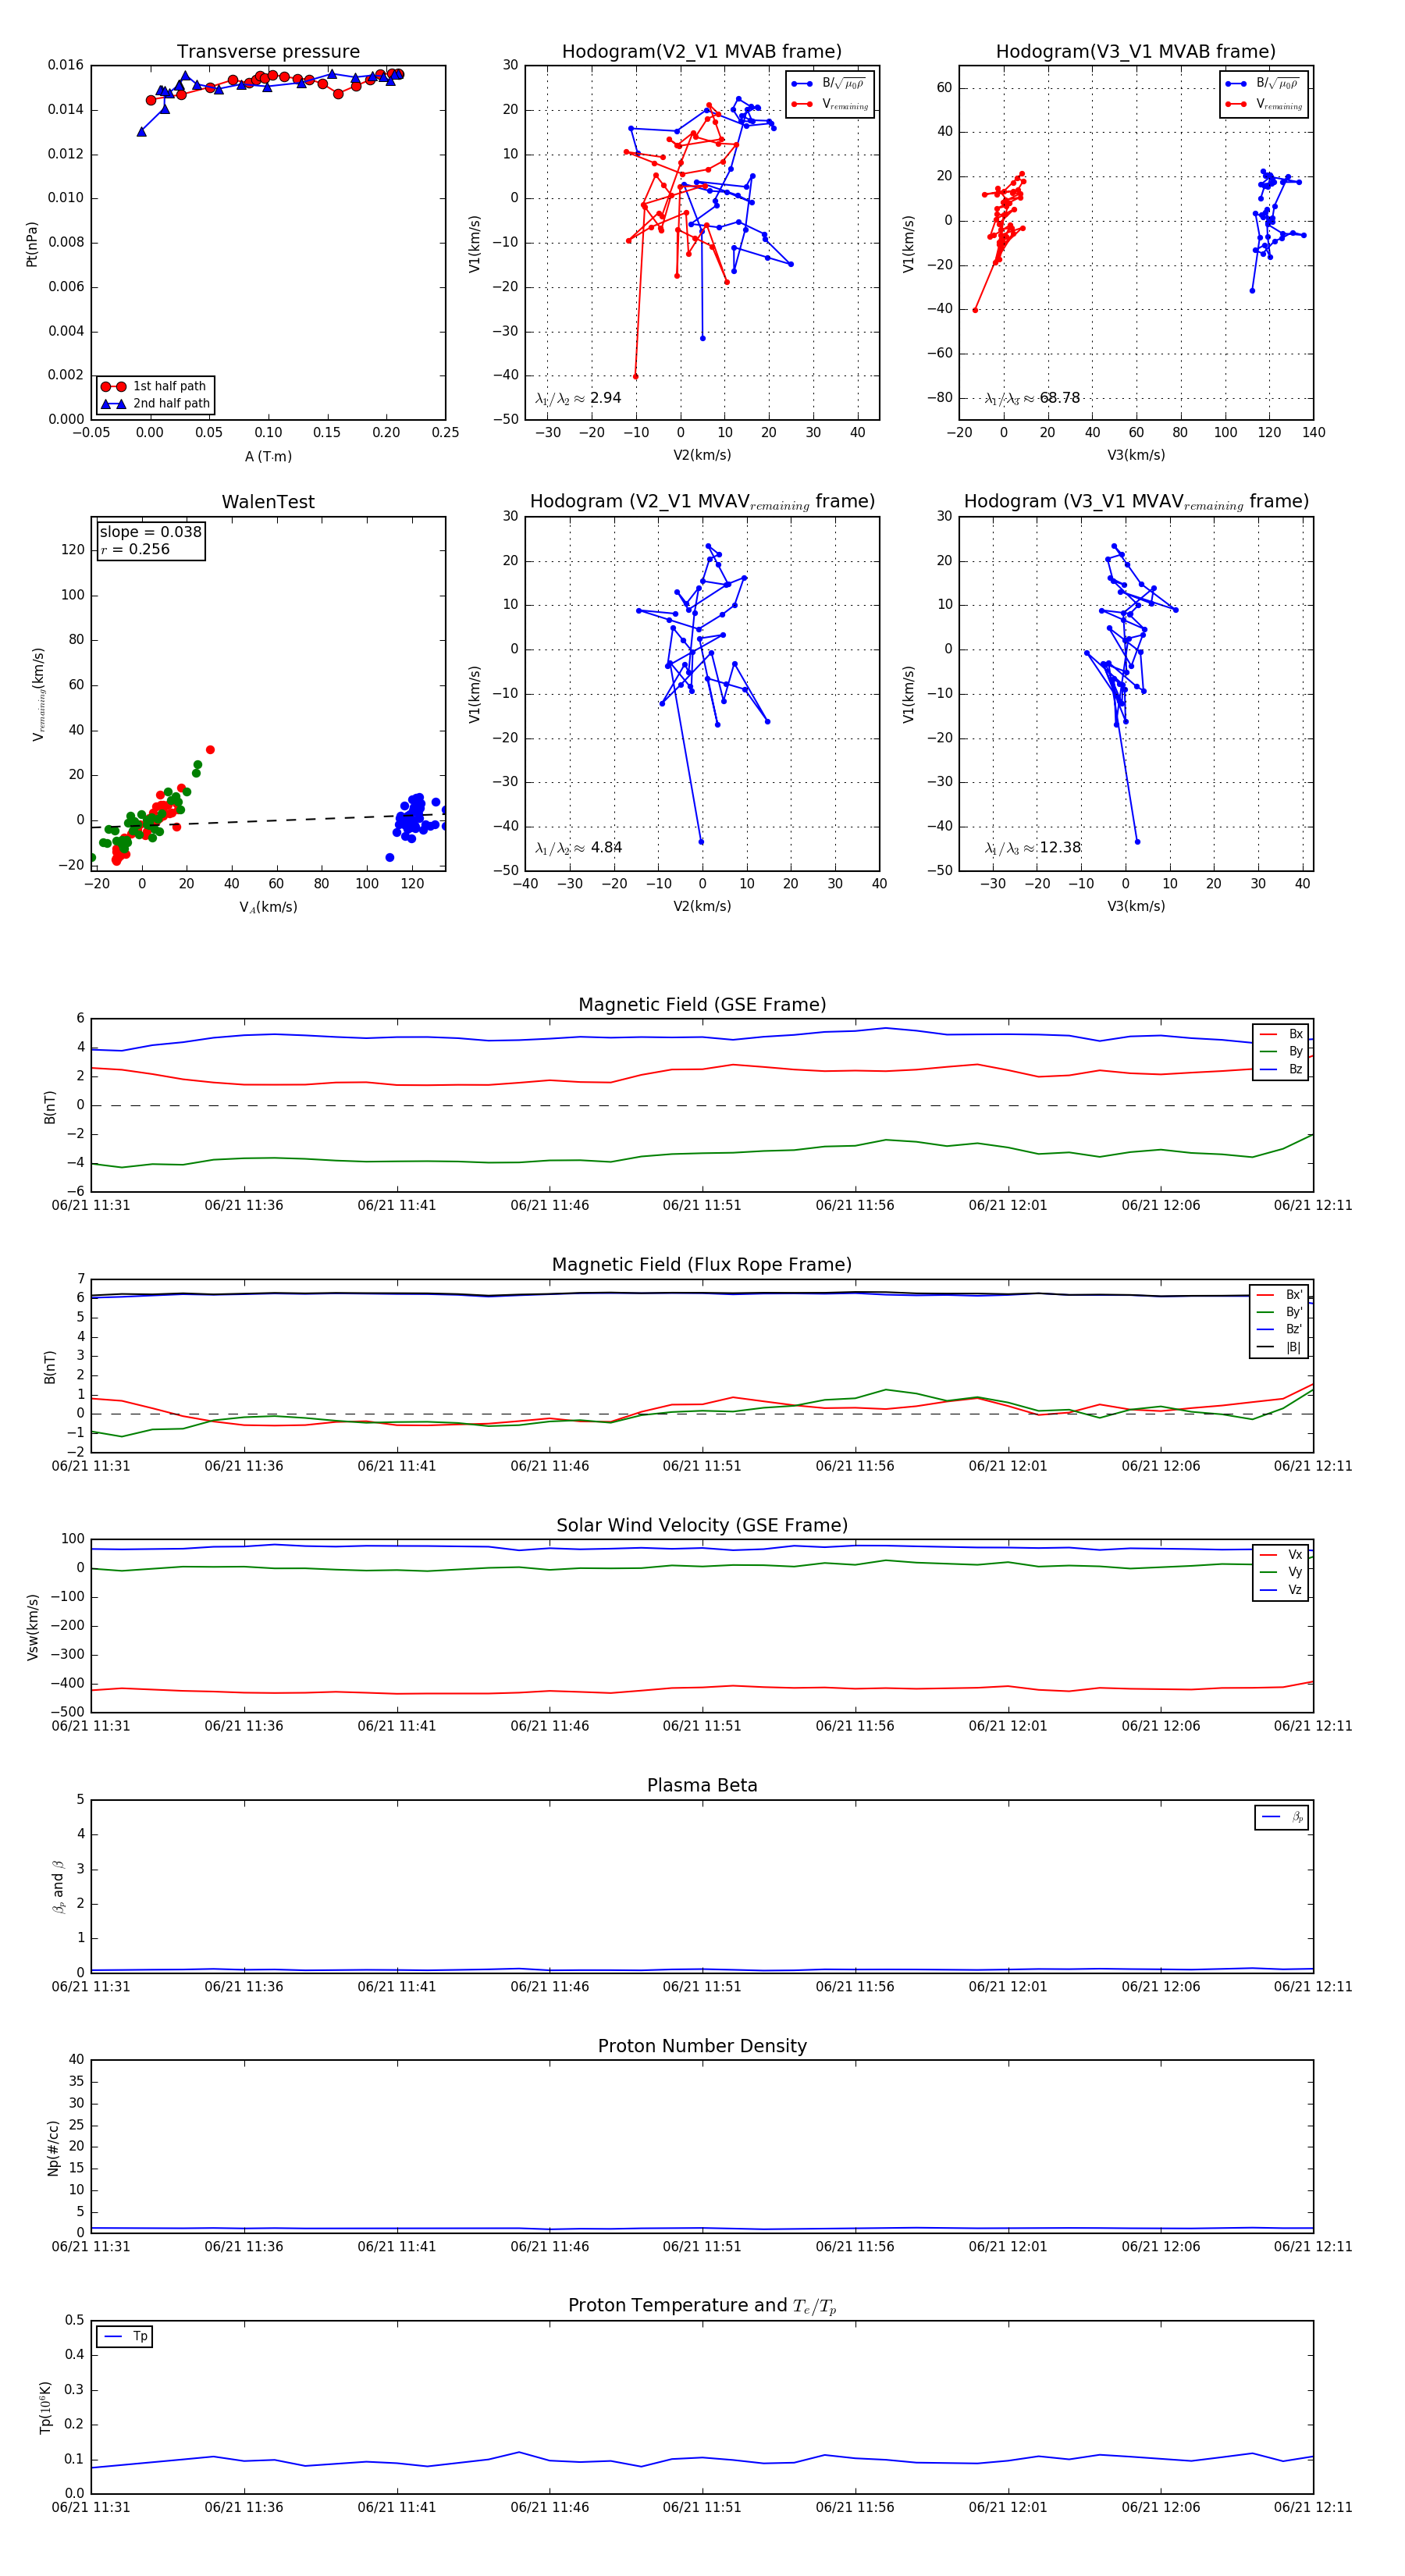The width and height of the screenshot is (1405, 2576).
Task: Select the '2nd half path' legend entry
Action: click(x=155, y=403)
